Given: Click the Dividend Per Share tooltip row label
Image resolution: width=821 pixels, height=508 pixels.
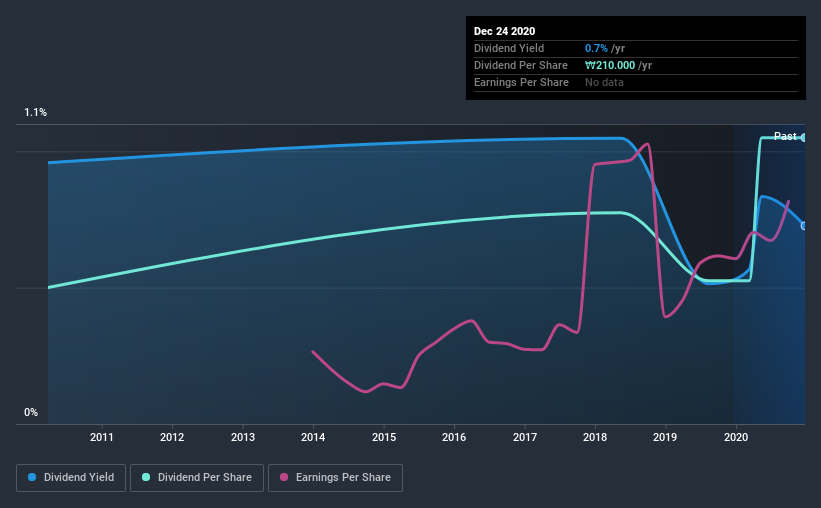Looking at the screenshot, I should pos(520,65).
